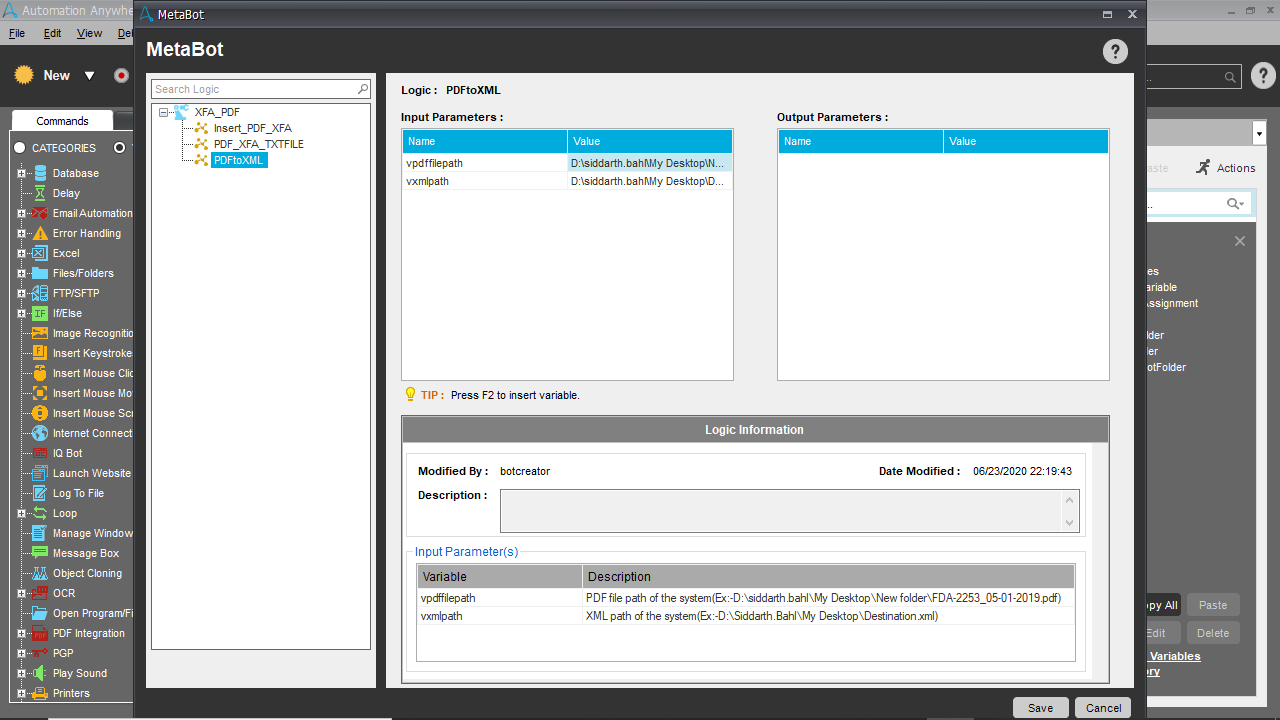Screen dimensions: 1280x720
Task: Select the CATEGORIES radio button
Action: coord(19,148)
